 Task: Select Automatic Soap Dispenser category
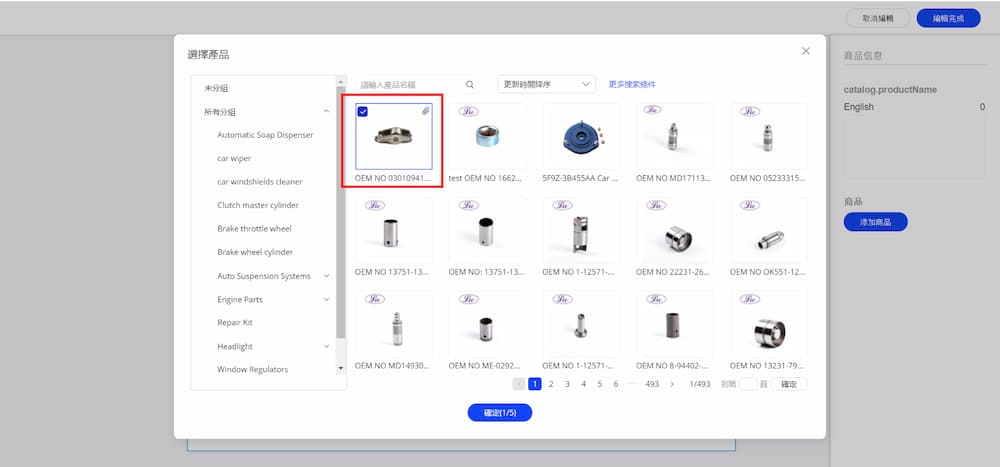(265, 135)
